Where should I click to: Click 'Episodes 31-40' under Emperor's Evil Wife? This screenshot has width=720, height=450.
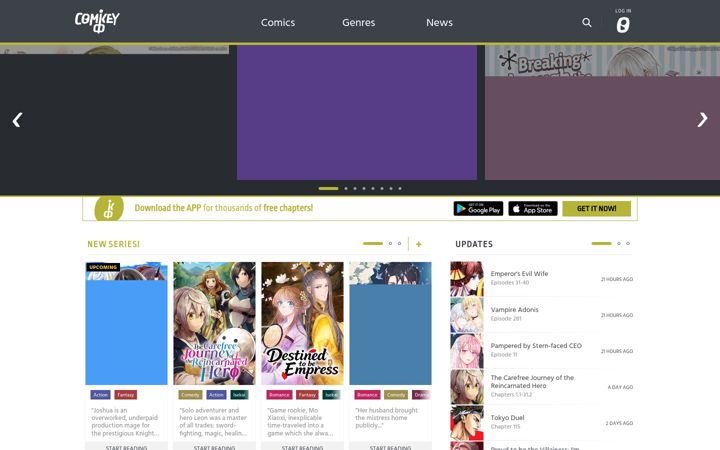click(x=510, y=283)
